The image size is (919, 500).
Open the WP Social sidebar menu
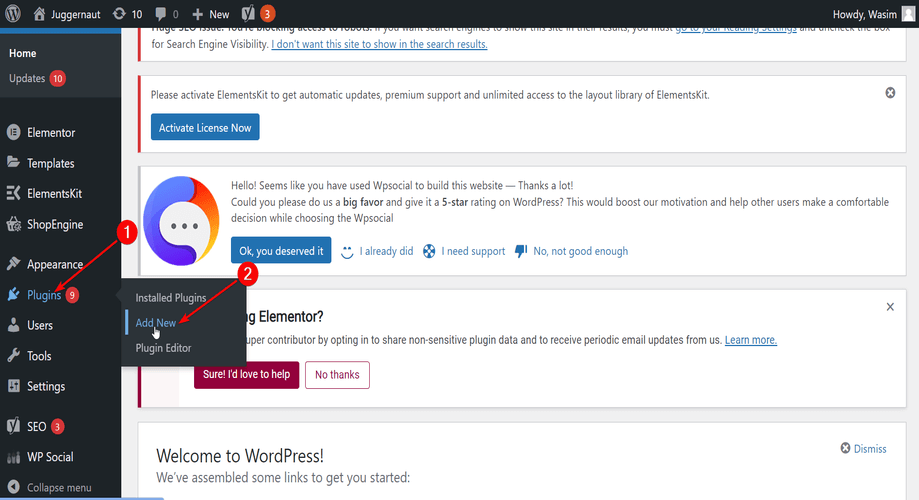(50, 457)
